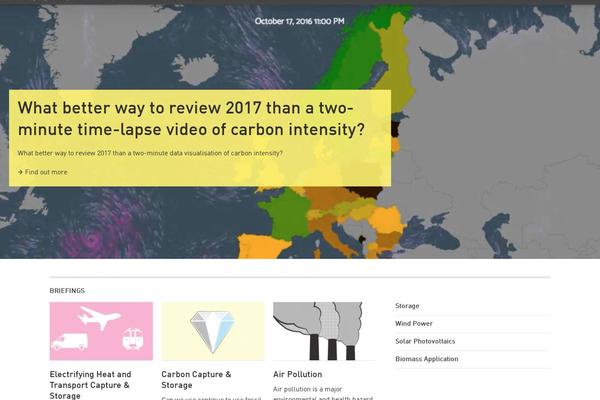Screen dimensions: 600x400
Task: Open the Solar Photovoltaics briefing link
Action: [x=425, y=341]
